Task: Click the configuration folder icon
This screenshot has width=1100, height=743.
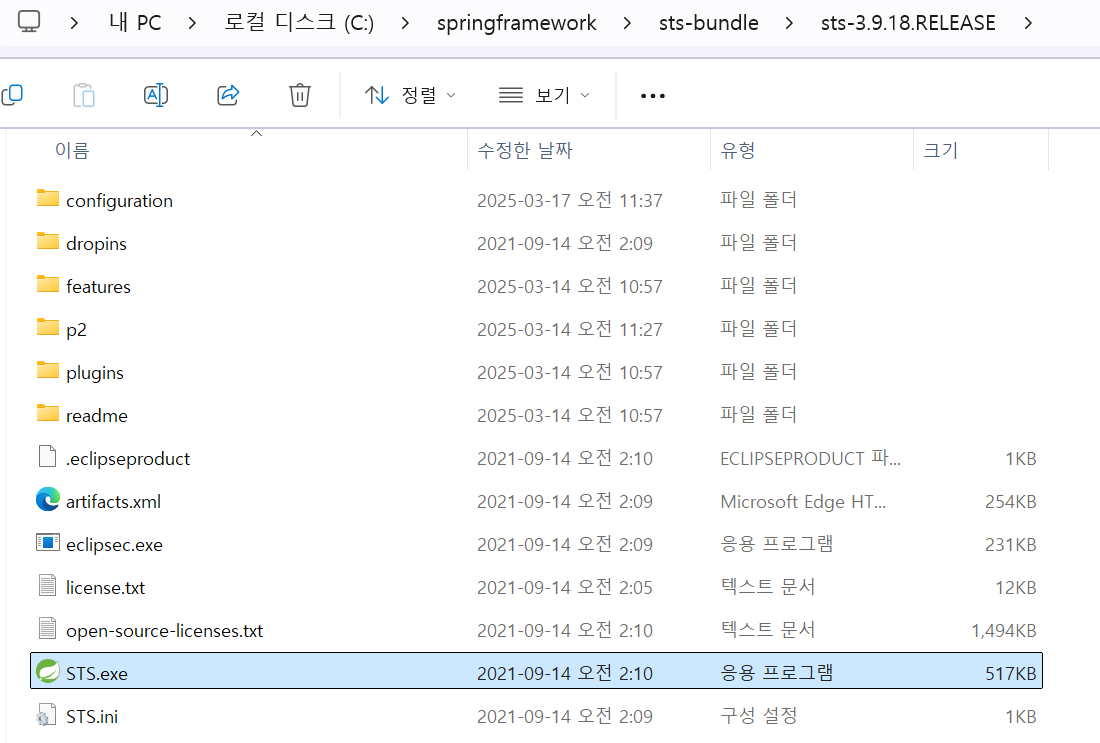Action: pyautogui.click(x=48, y=199)
